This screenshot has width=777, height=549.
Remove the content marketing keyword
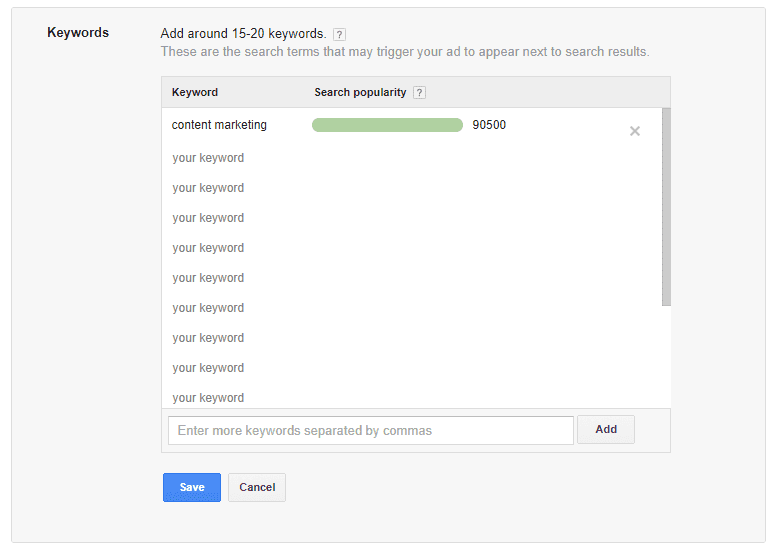click(x=634, y=131)
